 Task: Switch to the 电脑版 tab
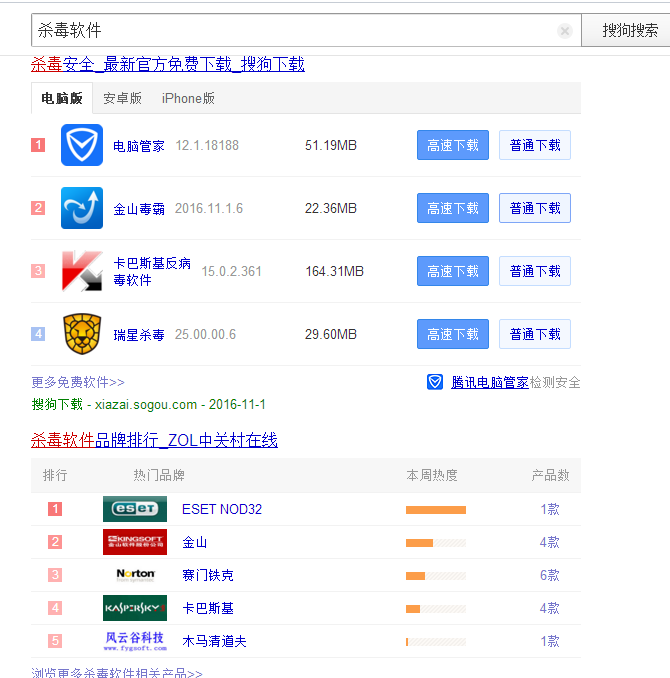tap(62, 98)
